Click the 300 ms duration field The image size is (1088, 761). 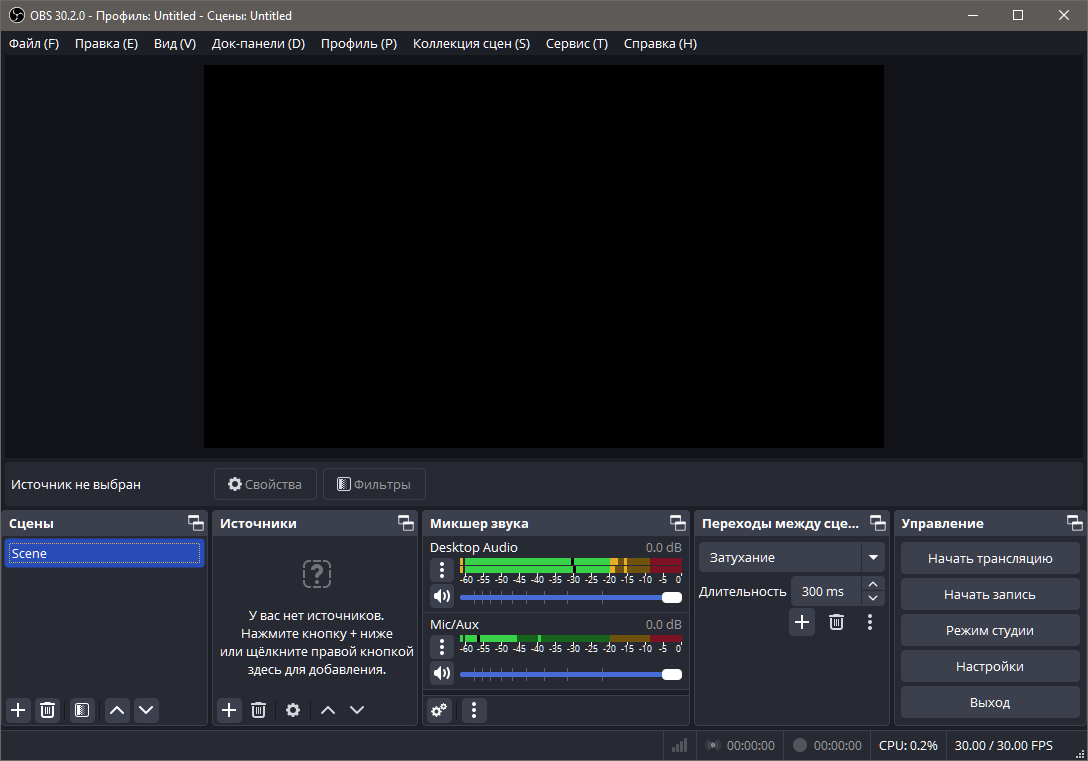point(826,592)
